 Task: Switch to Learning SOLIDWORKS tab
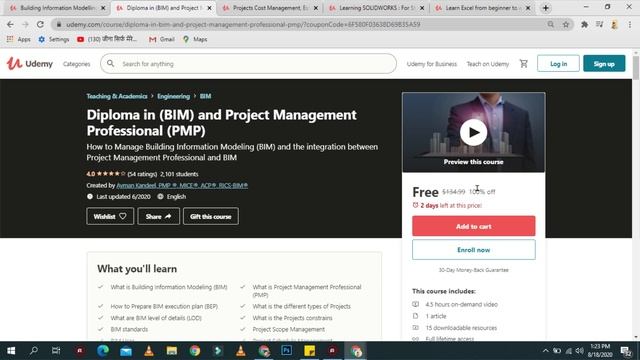[376, 8]
